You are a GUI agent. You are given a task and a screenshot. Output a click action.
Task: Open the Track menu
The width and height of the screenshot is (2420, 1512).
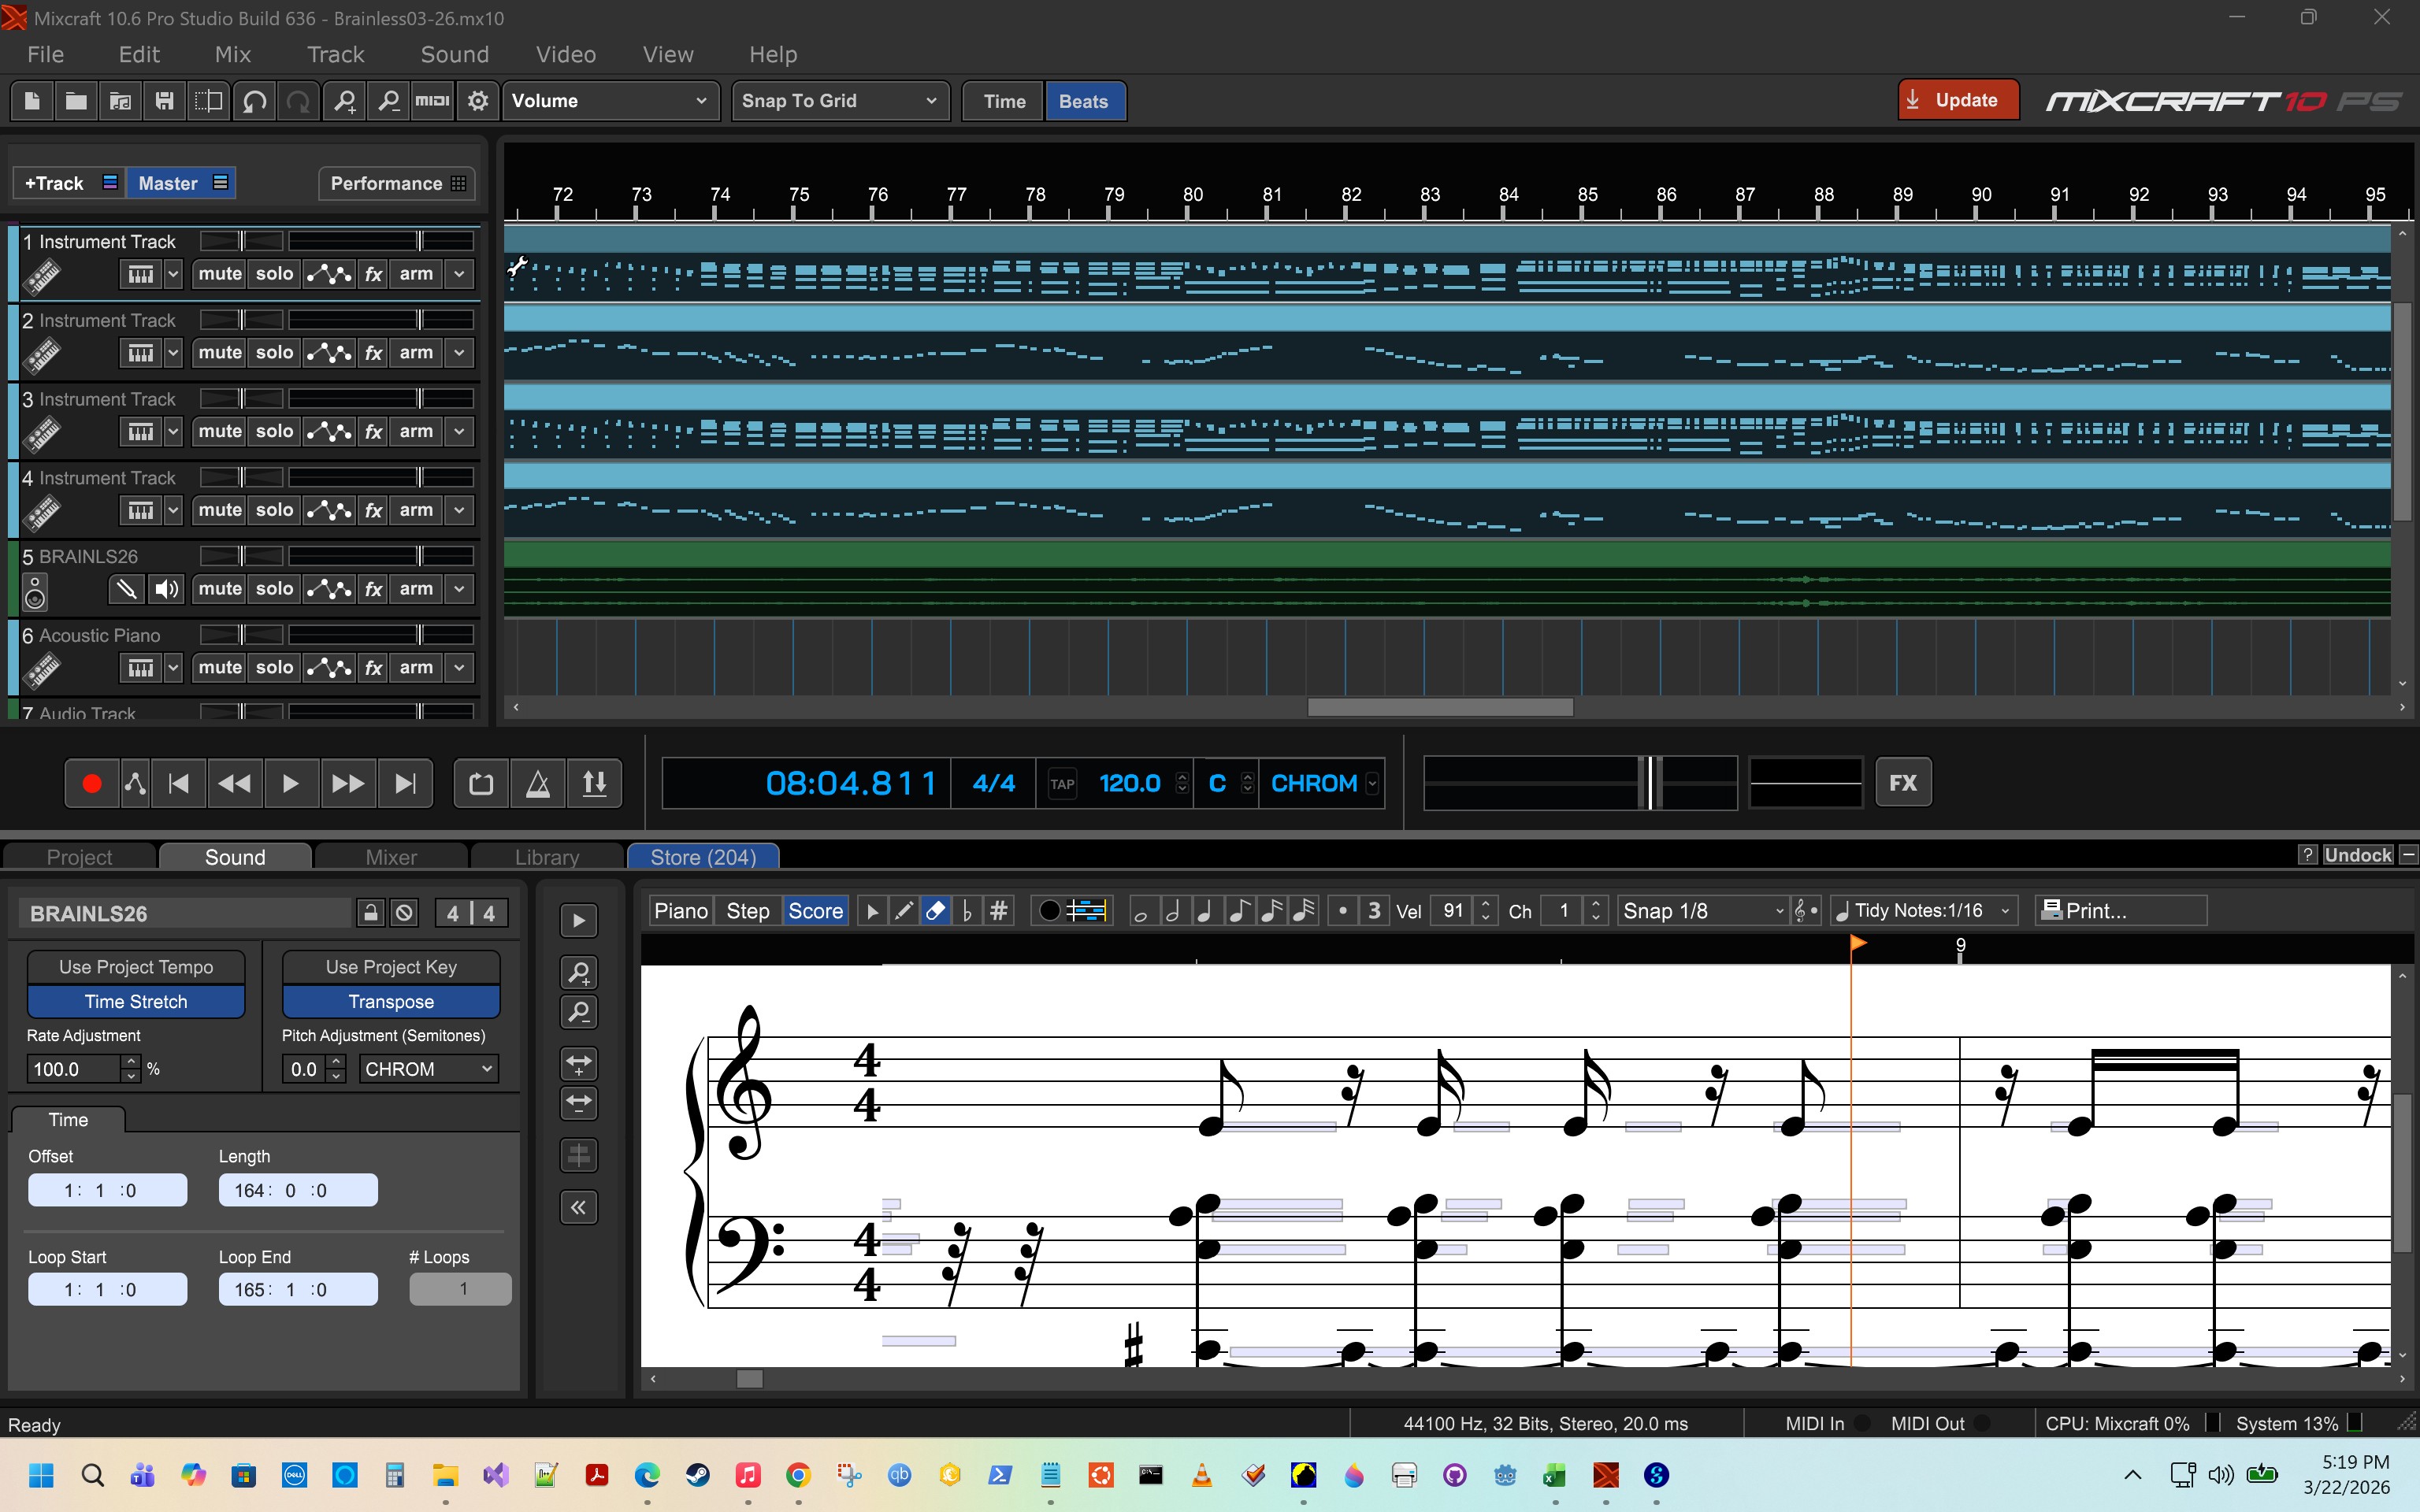tap(335, 55)
